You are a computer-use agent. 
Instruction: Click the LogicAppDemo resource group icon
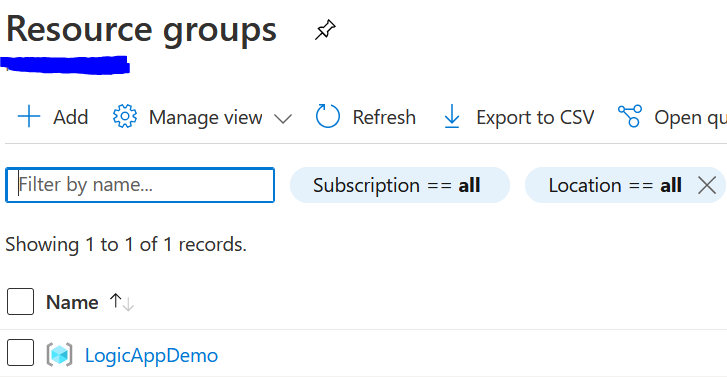60,355
